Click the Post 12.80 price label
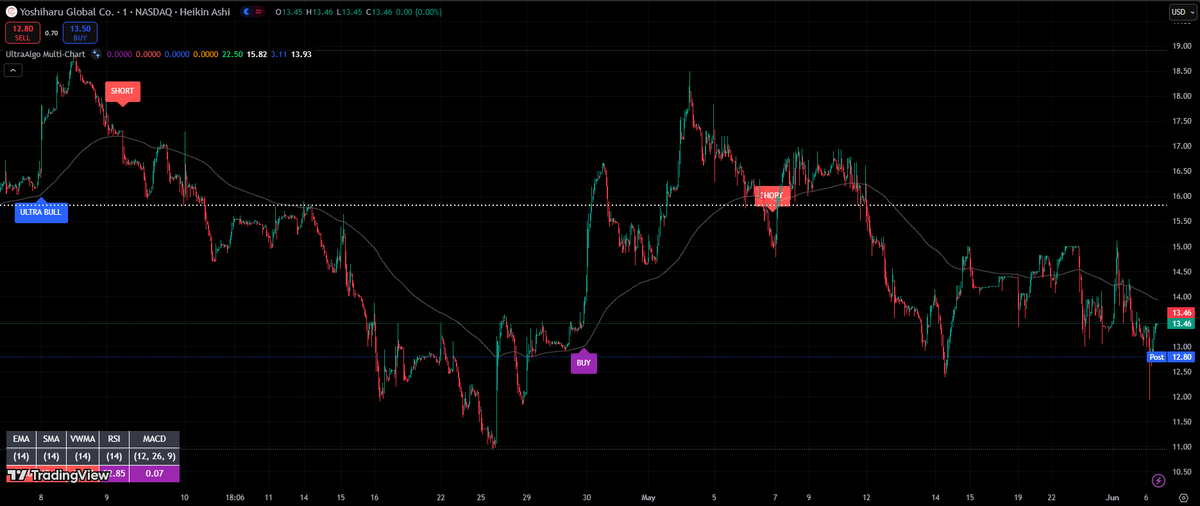This screenshot has height=506, width=1200. [x=1170, y=357]
